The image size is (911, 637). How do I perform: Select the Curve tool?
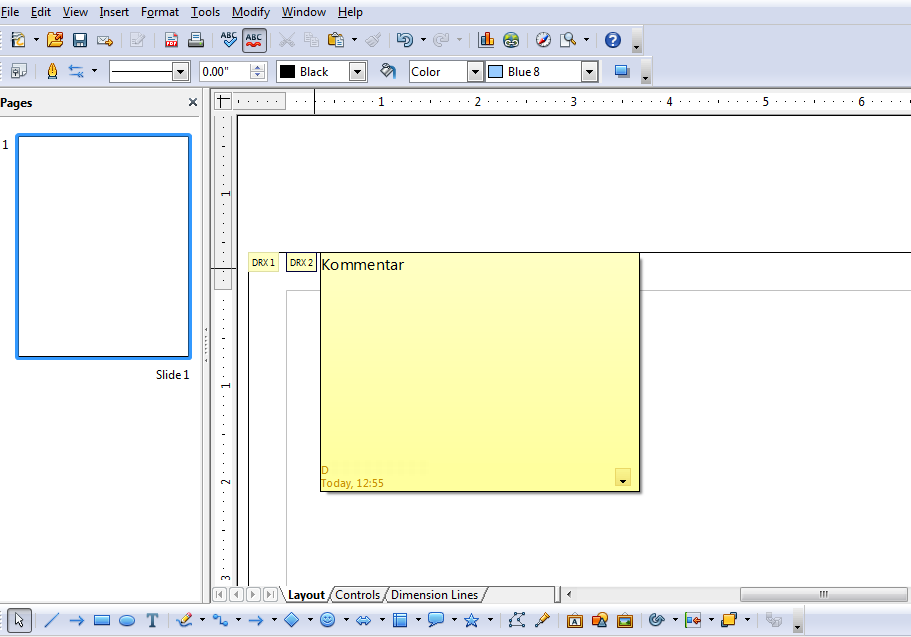coord(186,620)
